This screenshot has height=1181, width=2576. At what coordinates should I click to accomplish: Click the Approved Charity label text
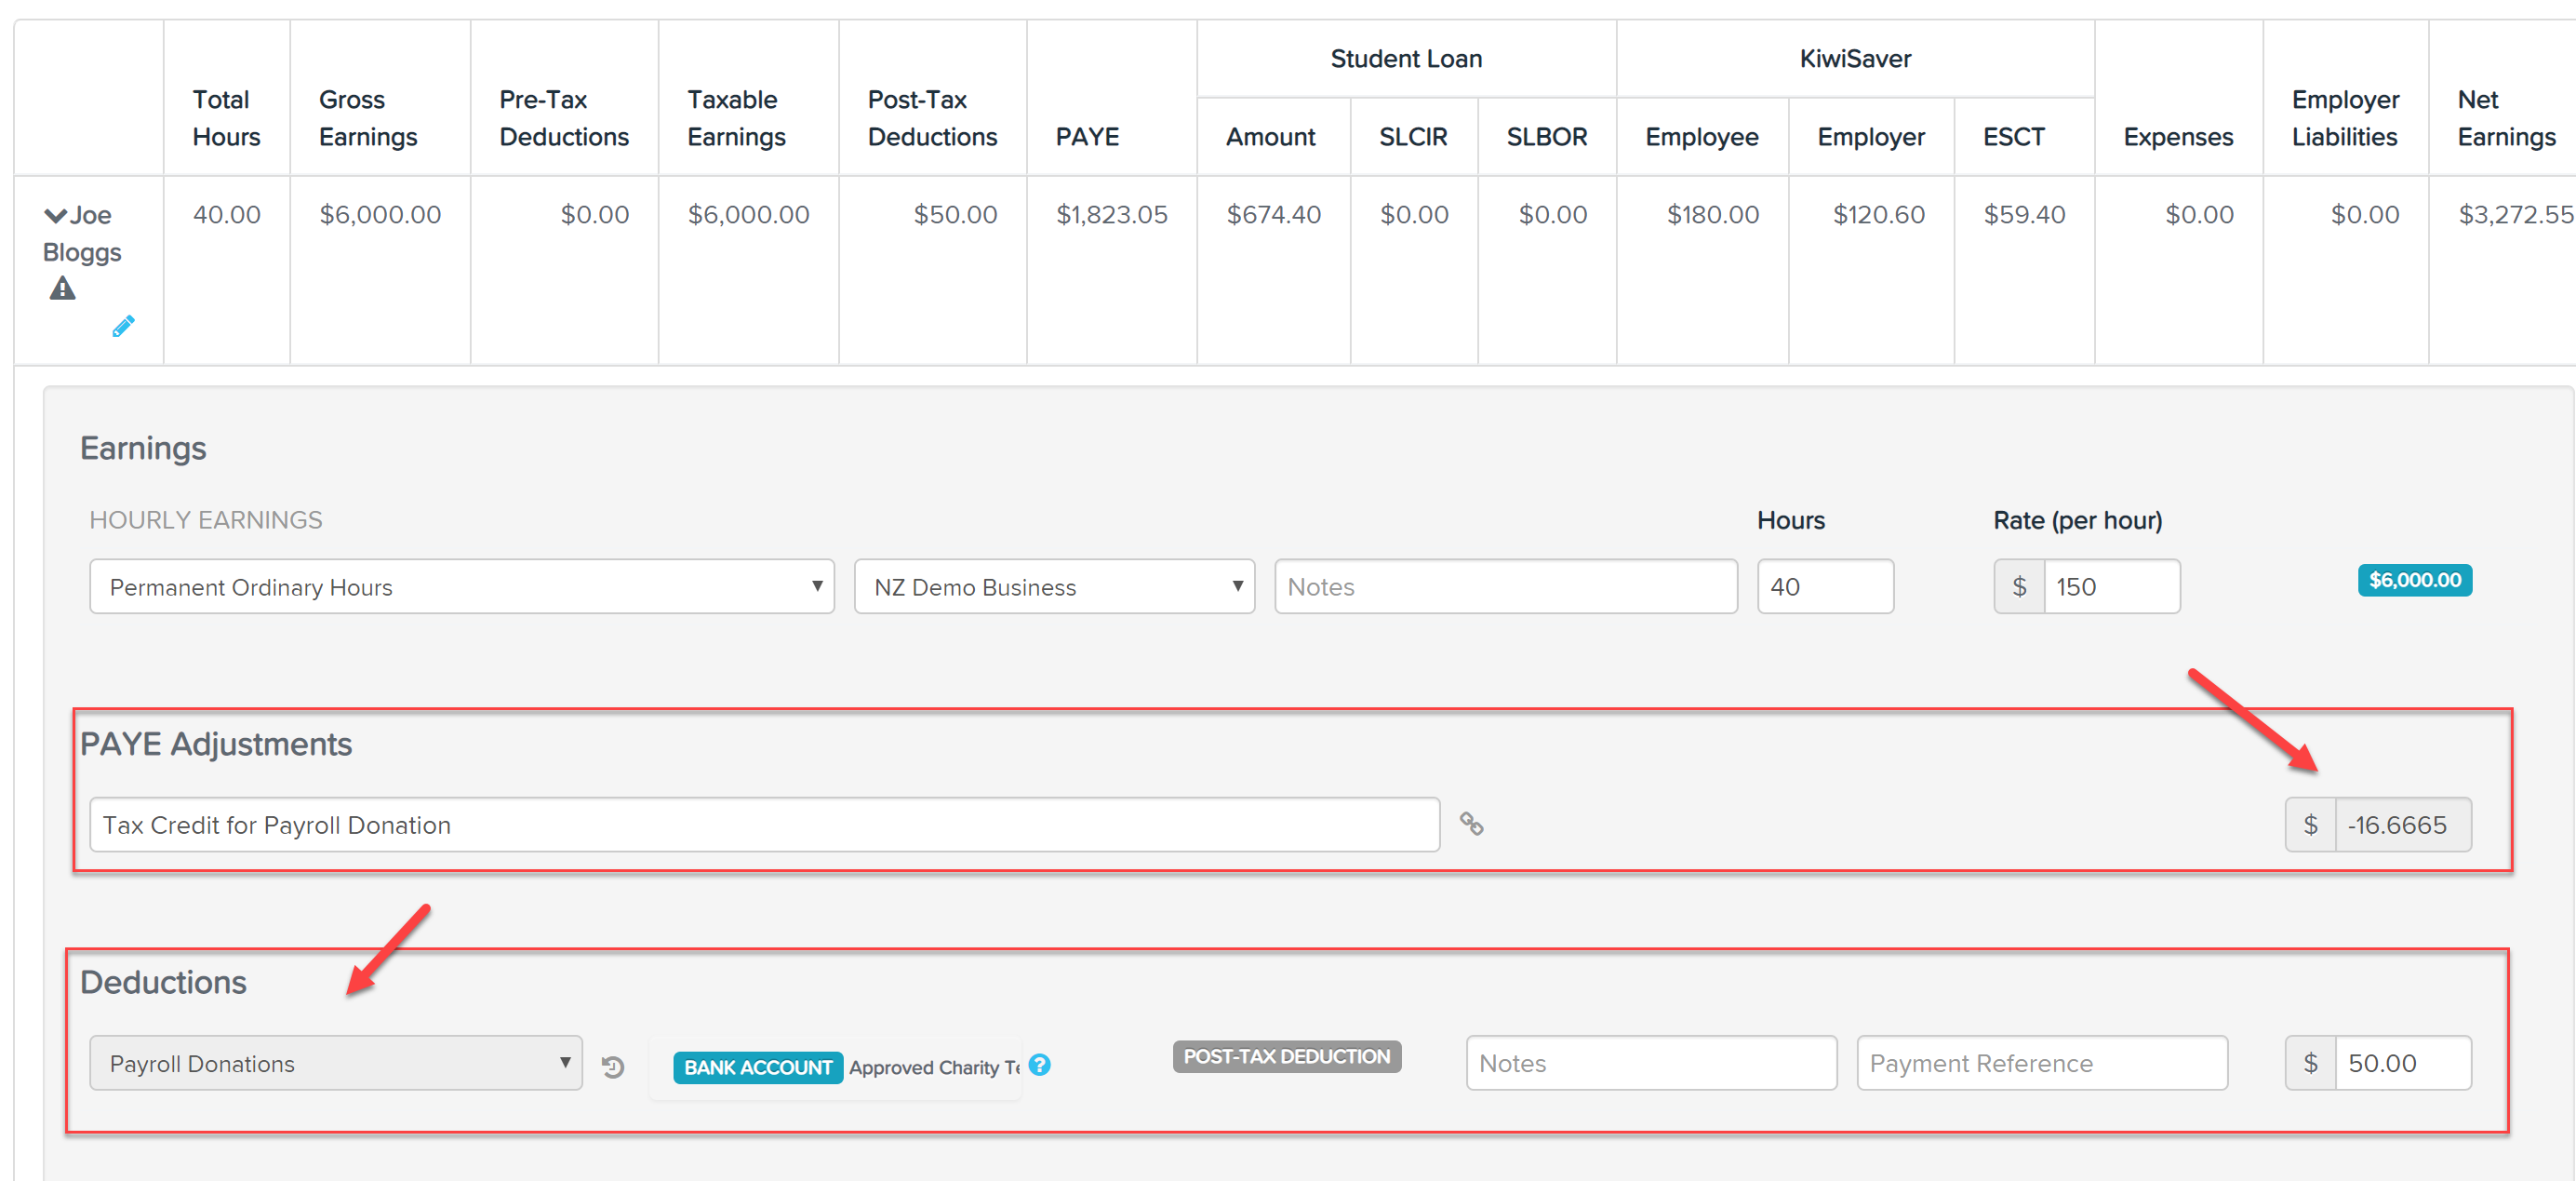[934, 1067]
